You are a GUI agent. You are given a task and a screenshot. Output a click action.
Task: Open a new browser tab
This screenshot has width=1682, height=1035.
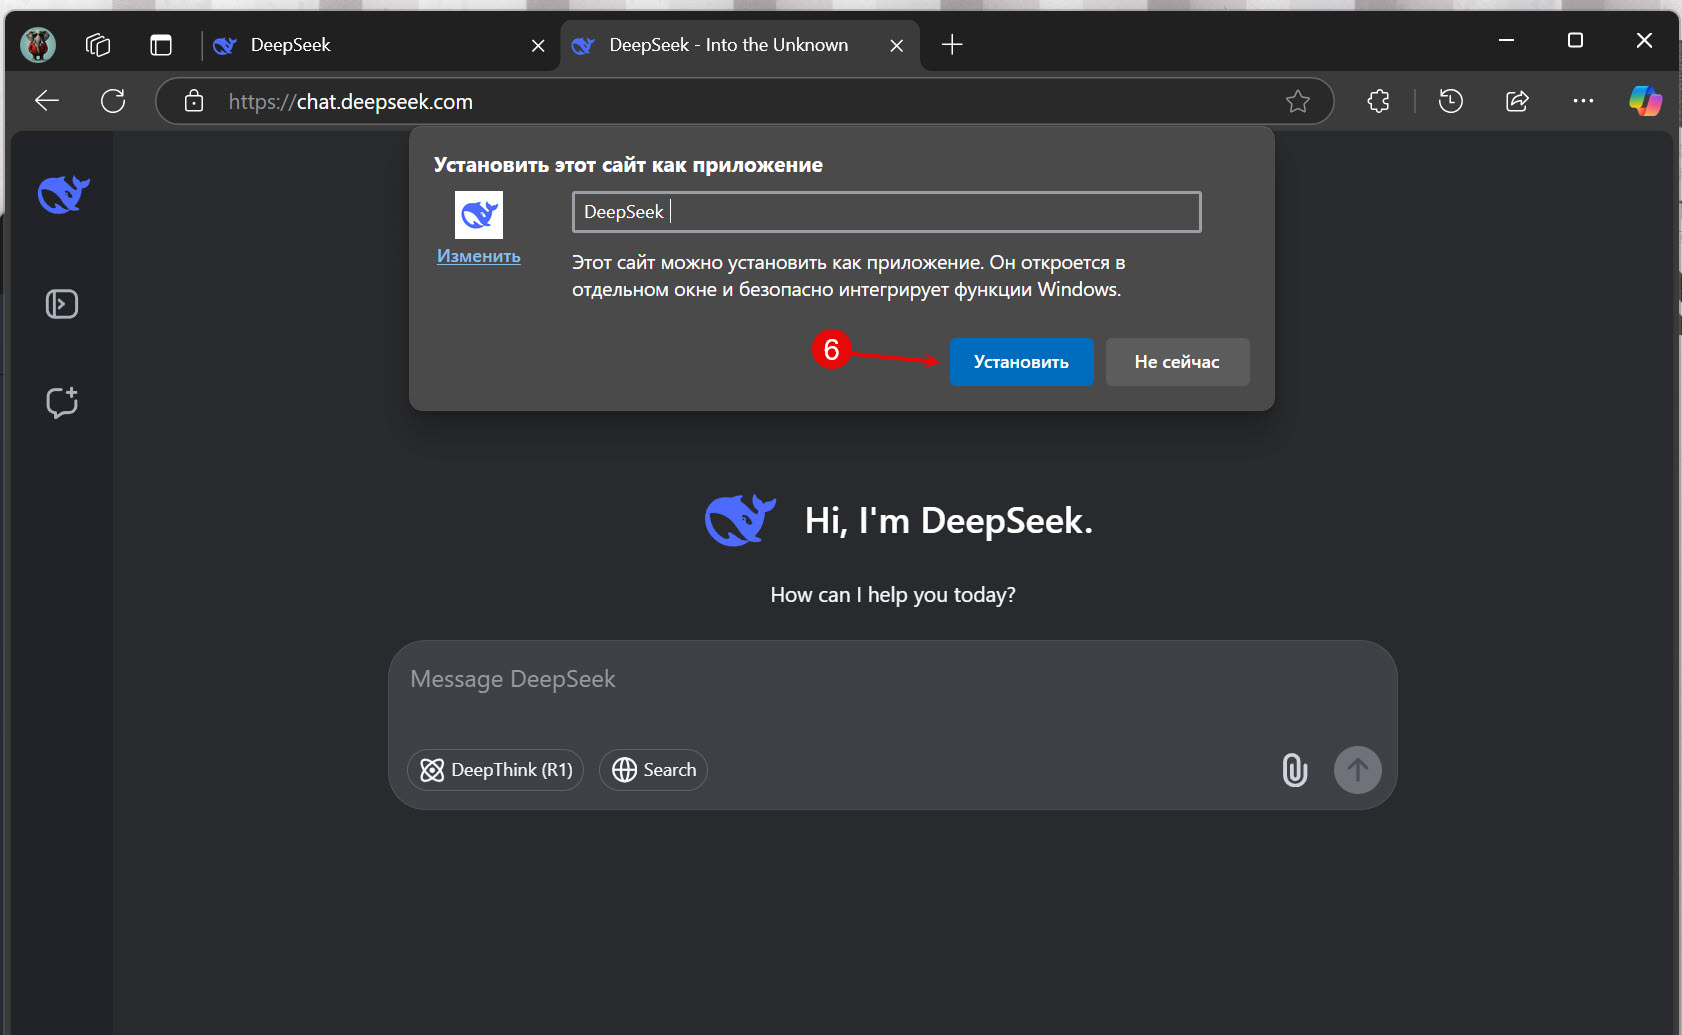(x=952, y=44)
